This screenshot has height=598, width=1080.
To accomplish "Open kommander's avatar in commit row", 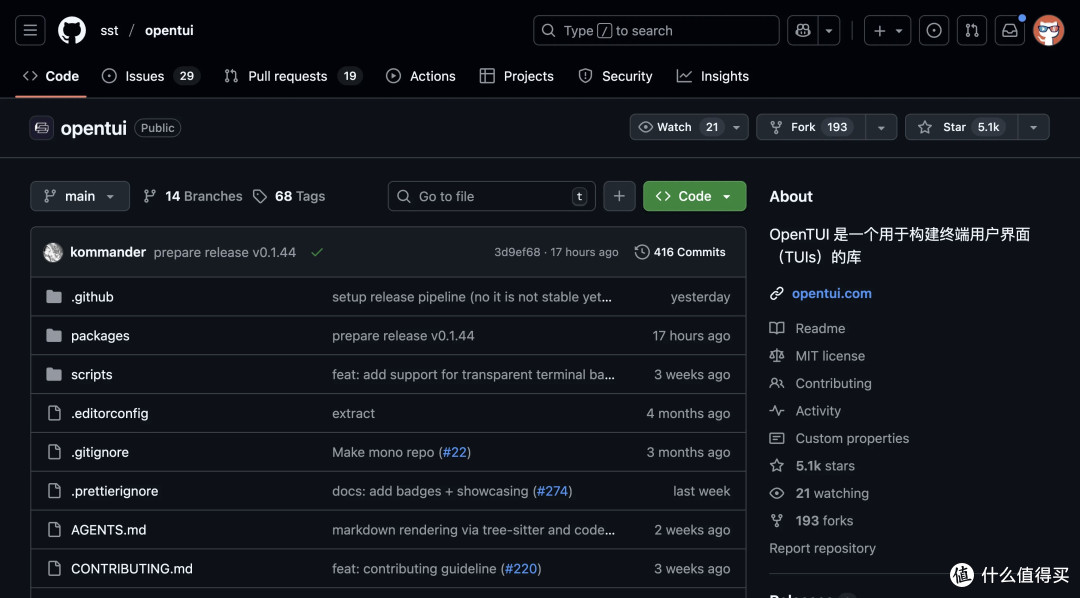I will click(53, 252).
